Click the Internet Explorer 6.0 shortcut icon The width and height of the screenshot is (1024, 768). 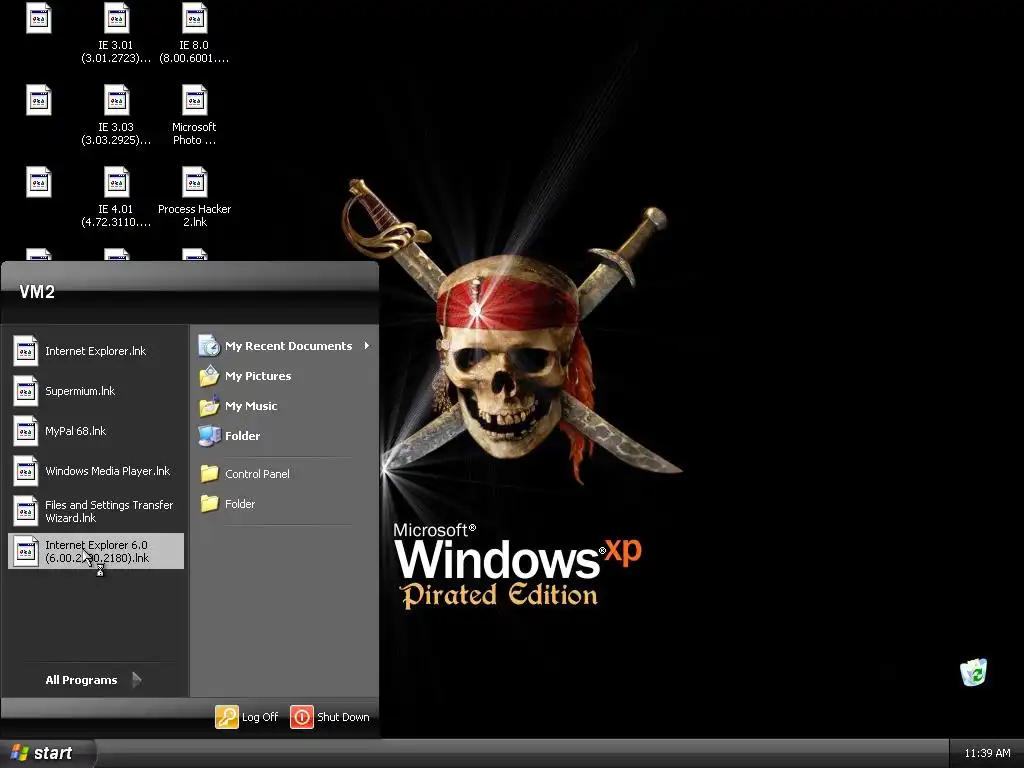click(26, 551)
